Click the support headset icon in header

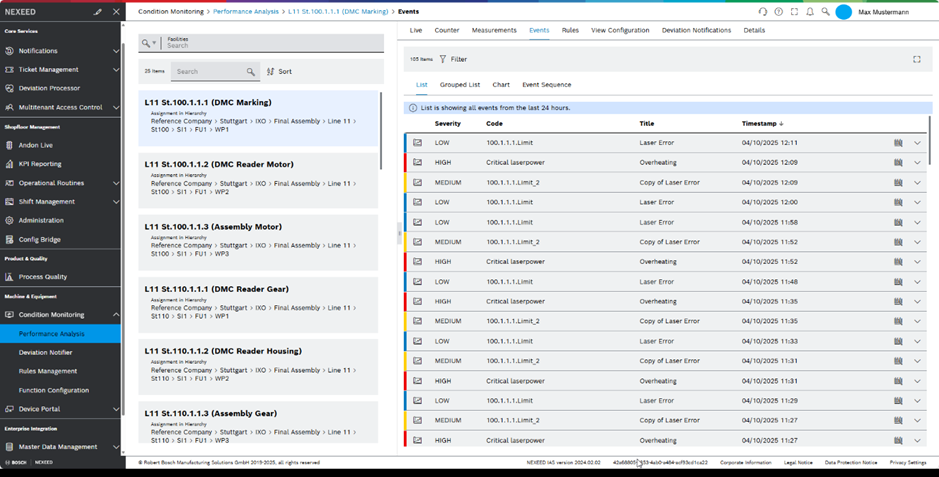pos(763,12)
